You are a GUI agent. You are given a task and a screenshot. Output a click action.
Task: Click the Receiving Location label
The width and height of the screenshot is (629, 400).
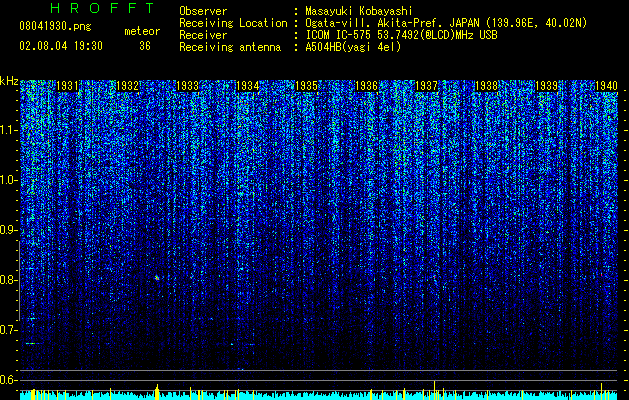tap(233, 23)
